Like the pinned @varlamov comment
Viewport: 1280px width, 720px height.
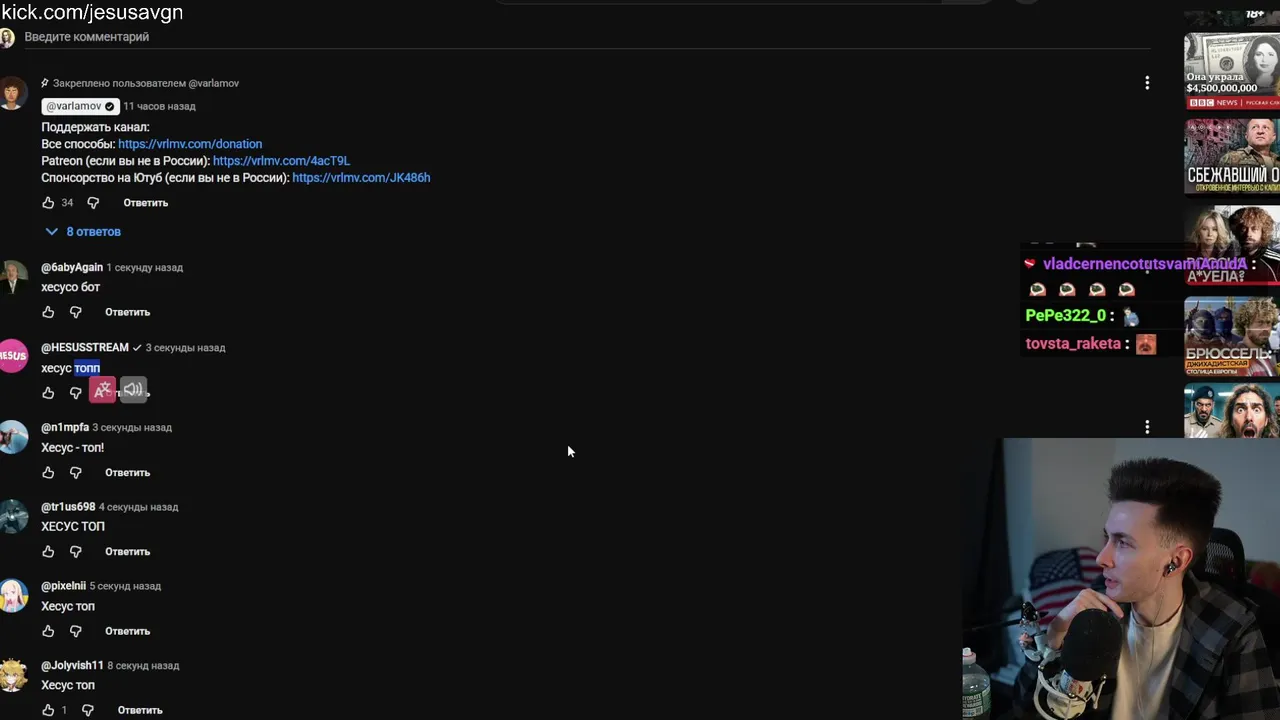[x=48, y=203]
